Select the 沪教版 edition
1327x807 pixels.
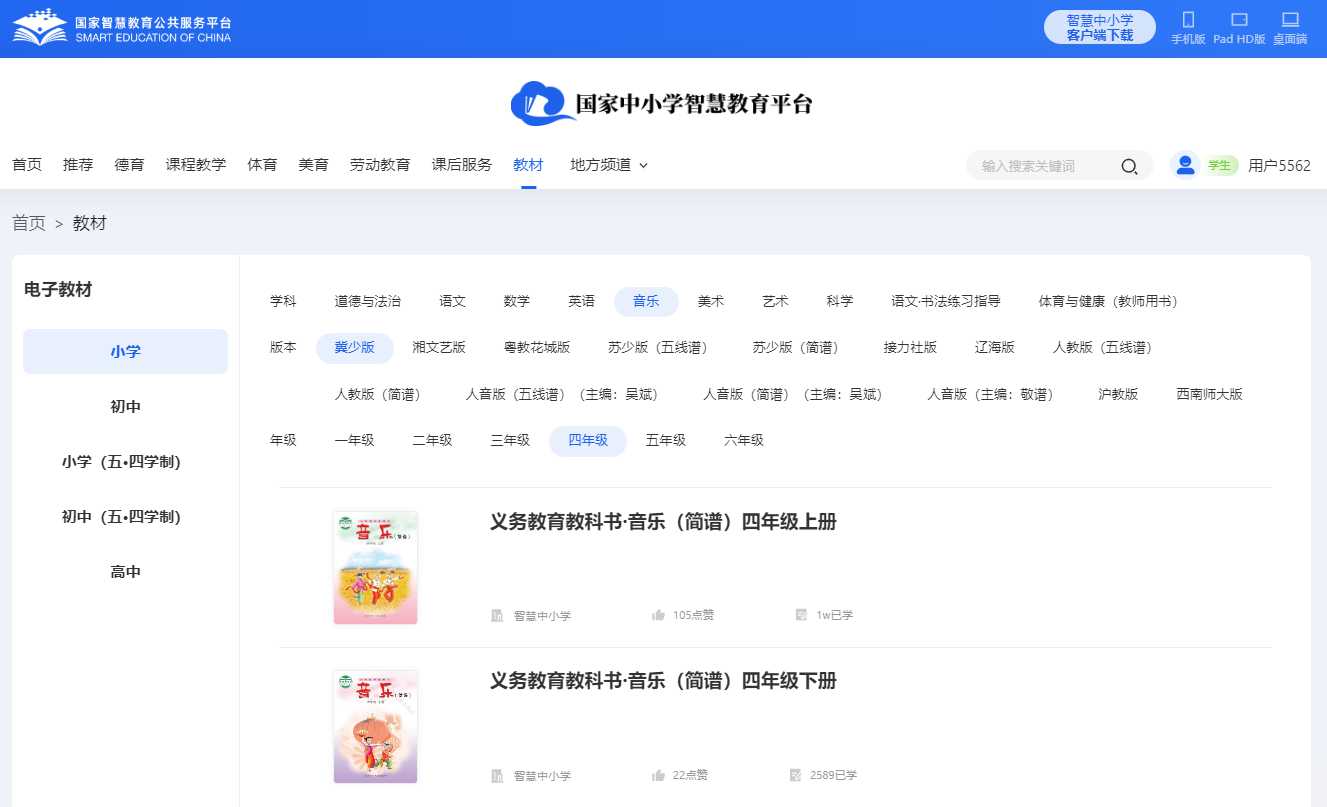[x=1118, y=394]
